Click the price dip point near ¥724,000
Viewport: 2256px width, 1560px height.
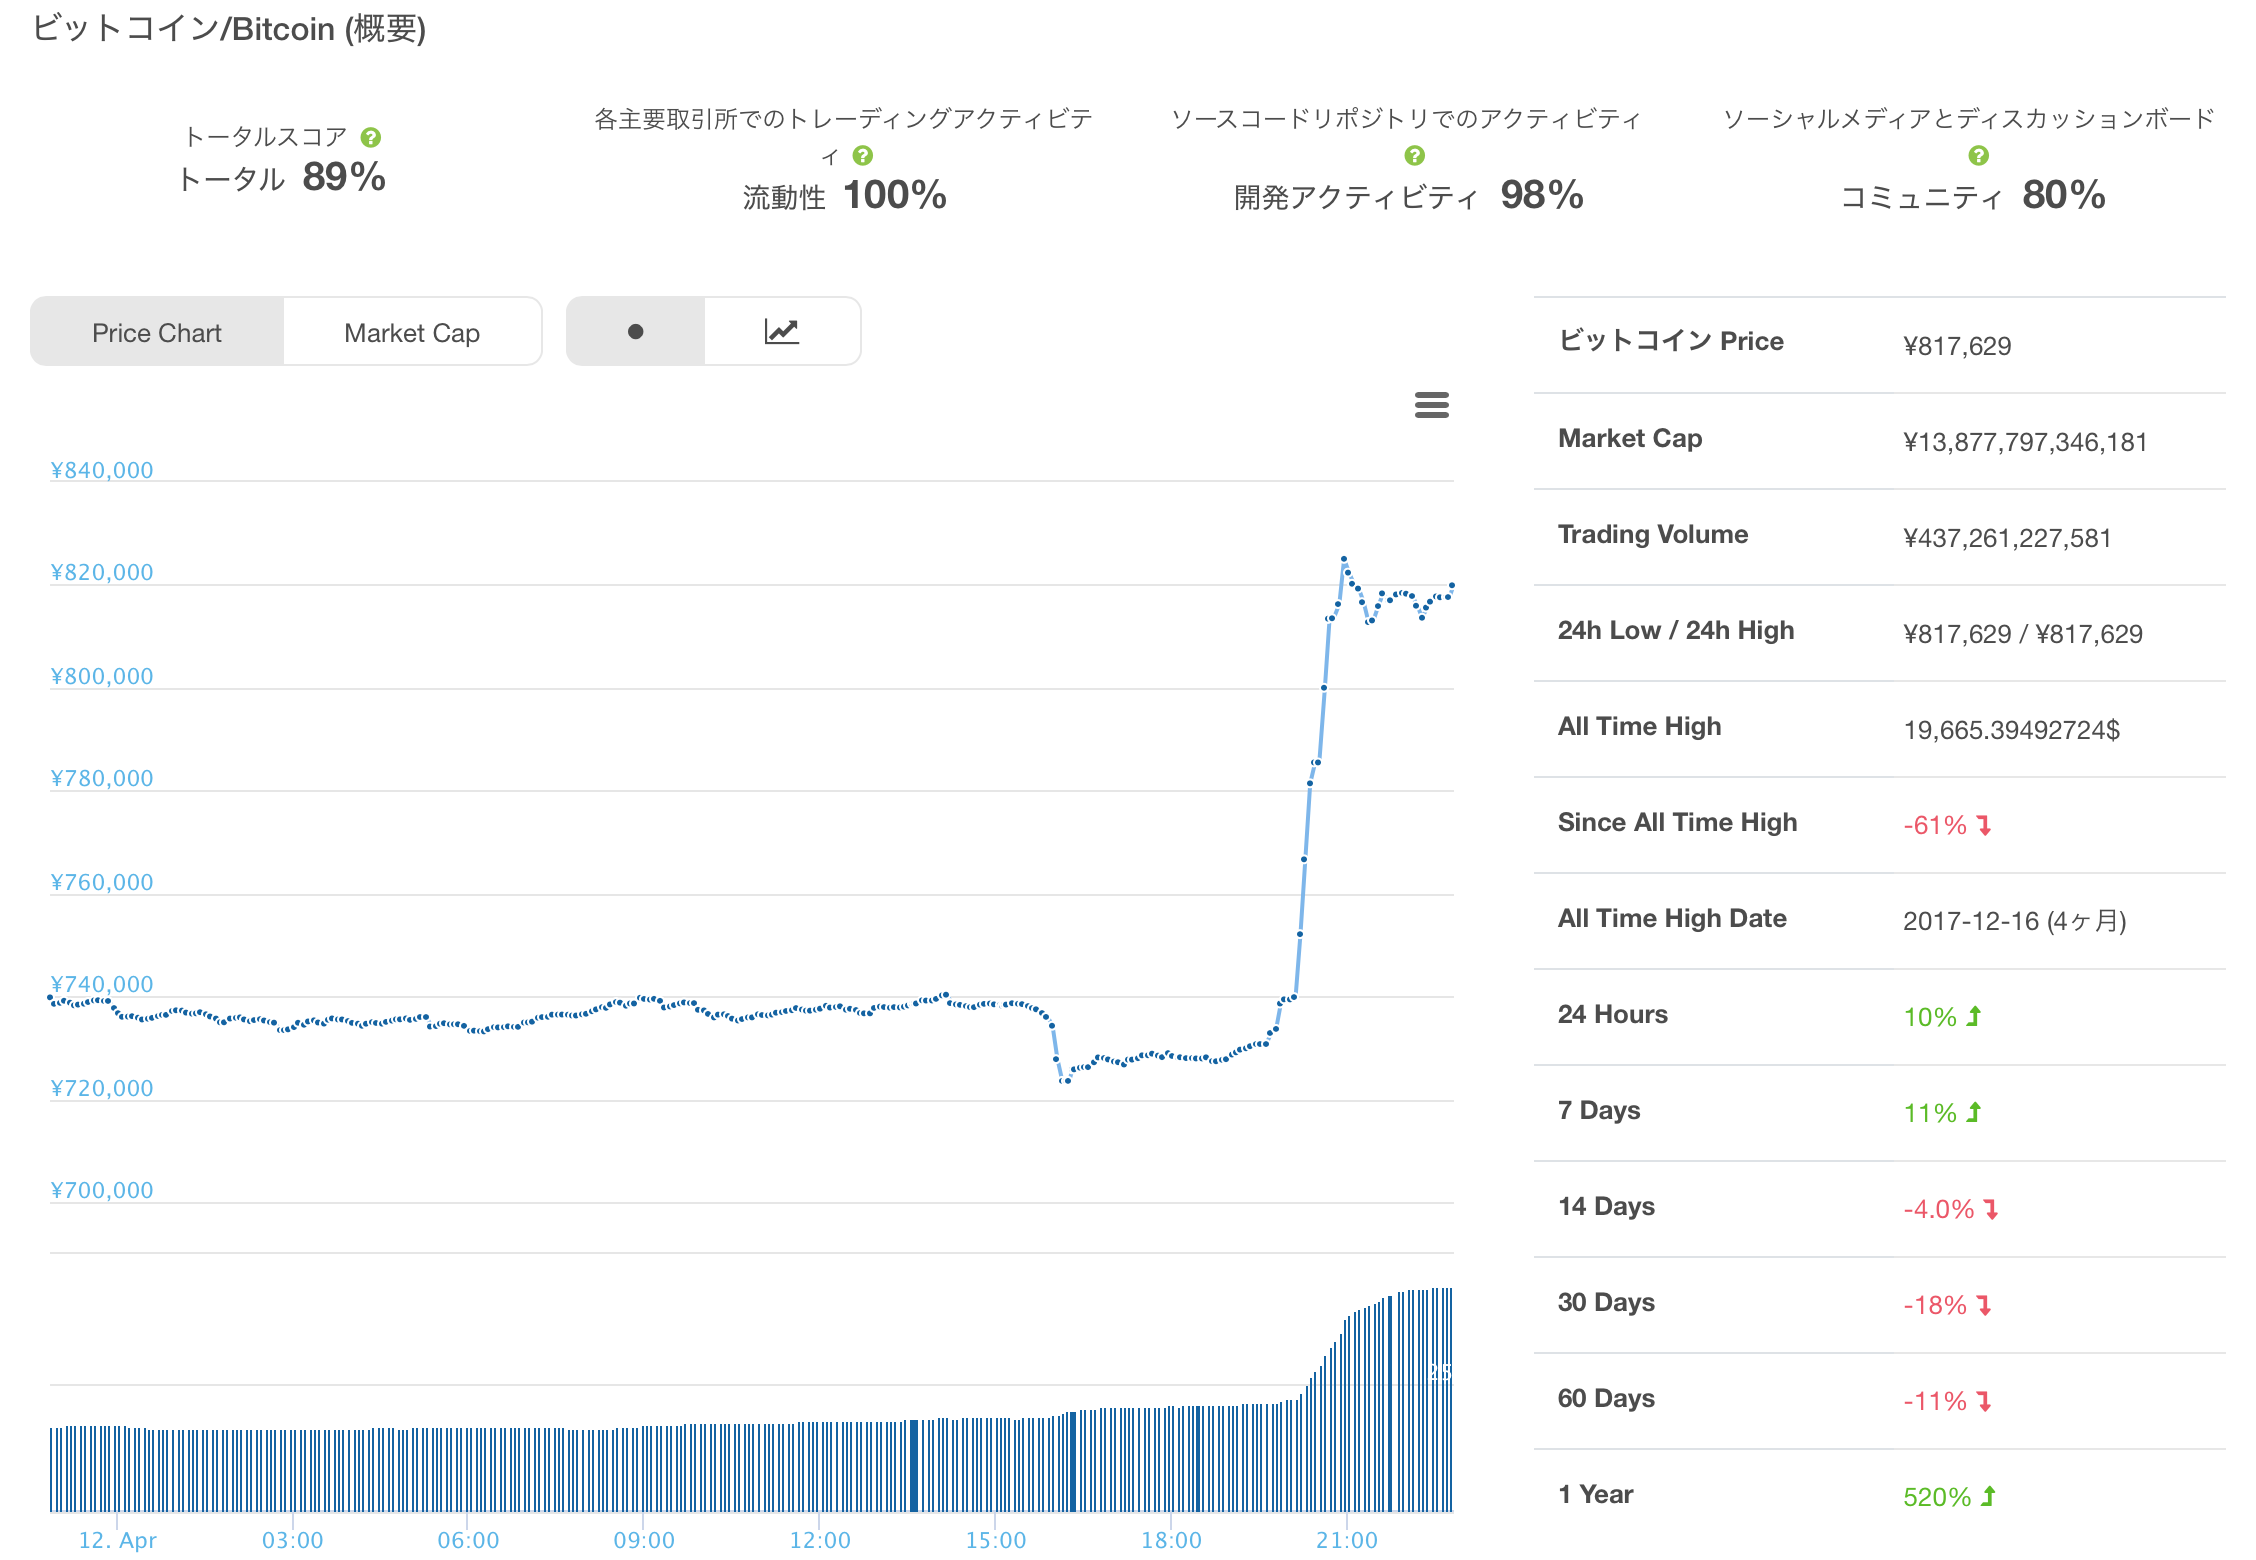tap(1064, 1080)
